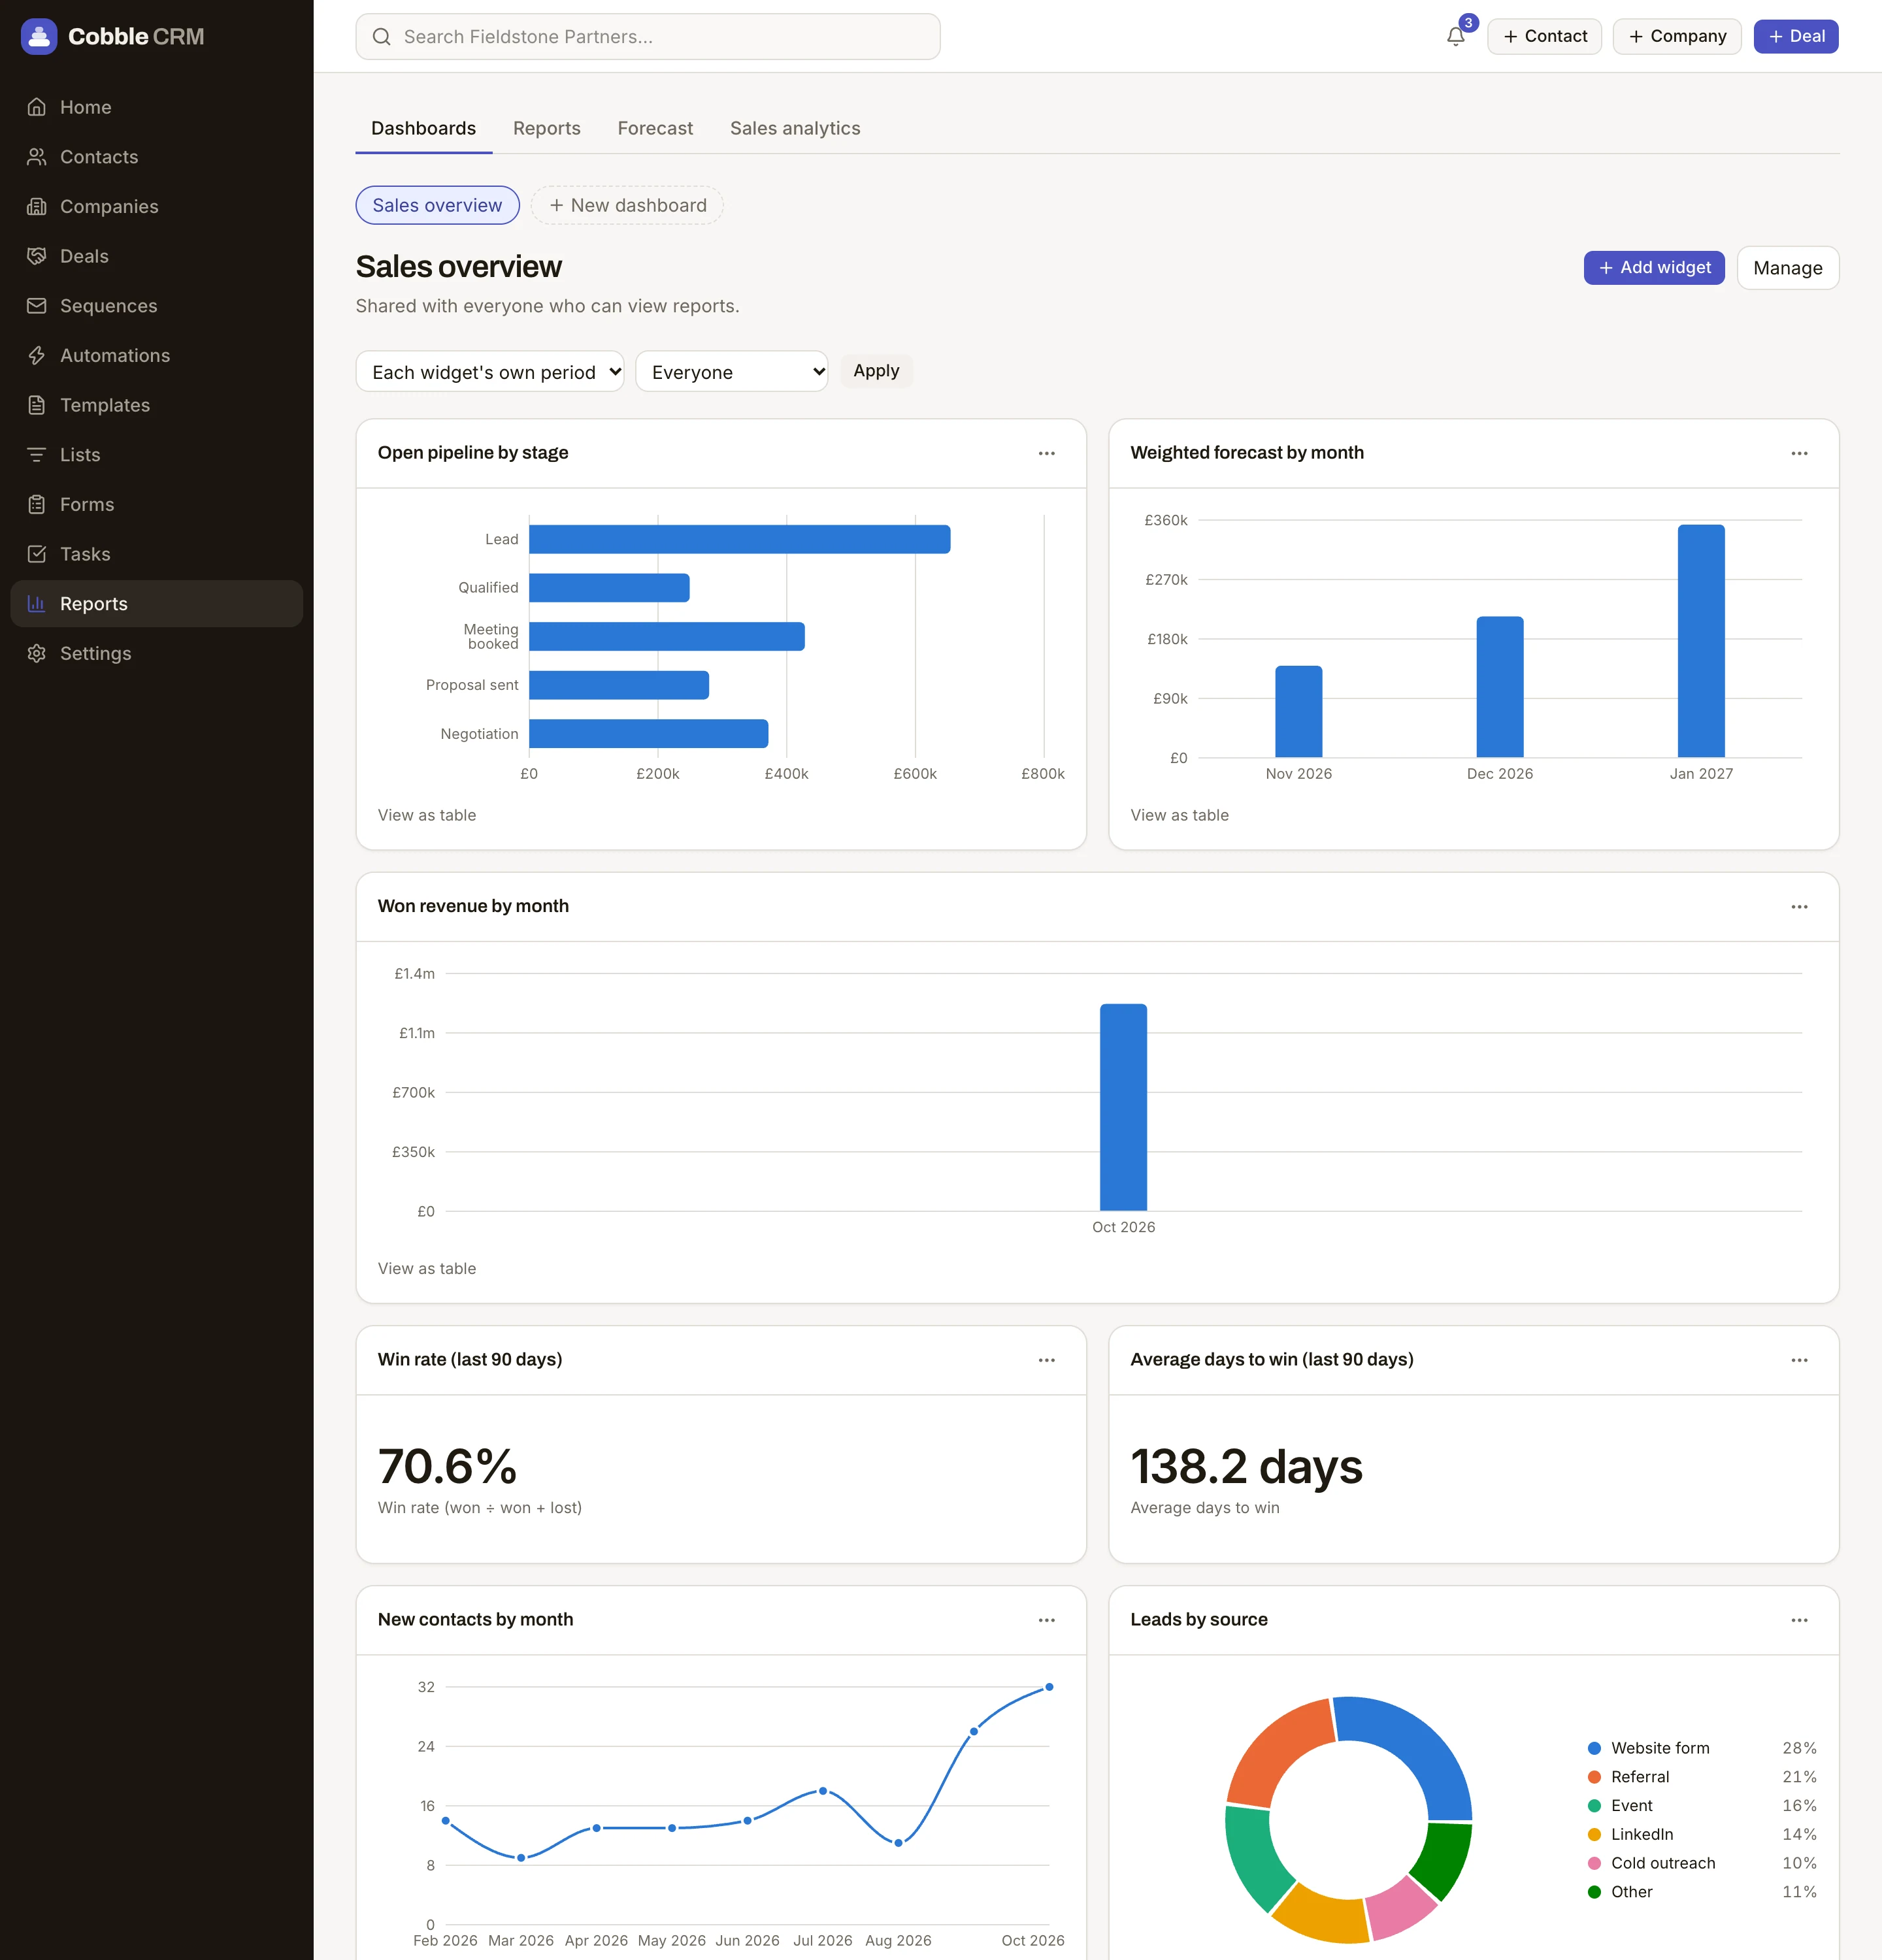Open Companies in the sidebar

click(x=156, y=206)
